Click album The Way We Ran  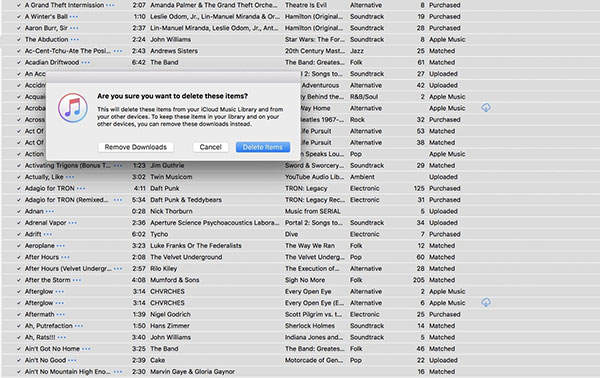coord(310,246)
